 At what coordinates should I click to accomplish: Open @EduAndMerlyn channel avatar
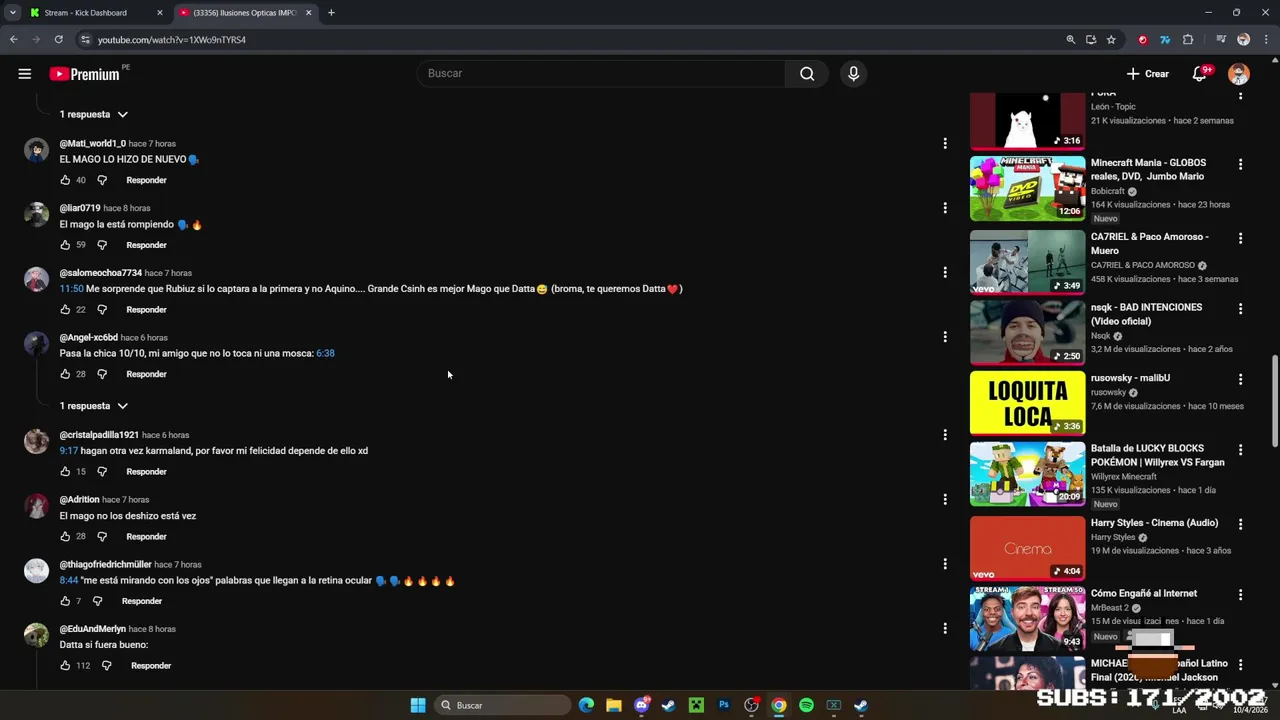click(x=36, y=636)
